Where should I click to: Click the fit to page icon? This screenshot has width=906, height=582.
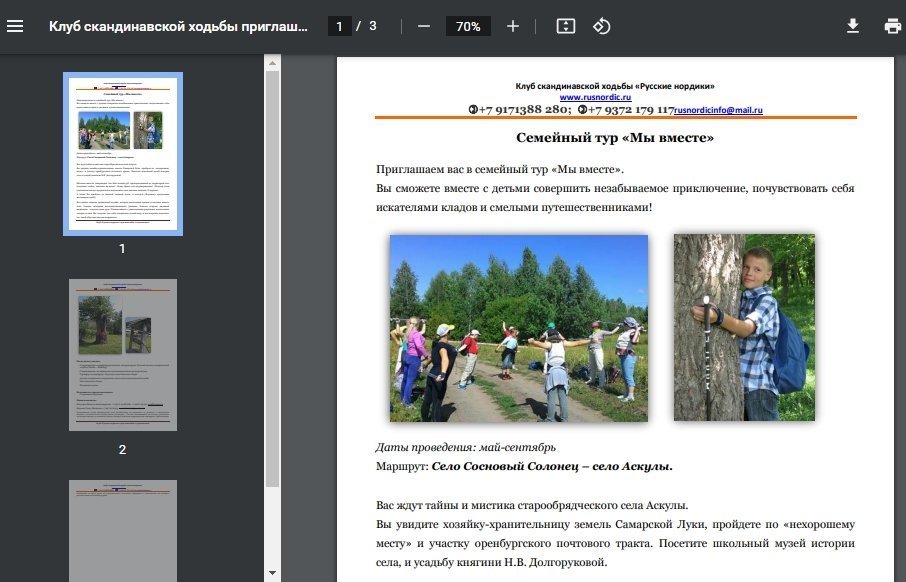click(x=566, y=26)
